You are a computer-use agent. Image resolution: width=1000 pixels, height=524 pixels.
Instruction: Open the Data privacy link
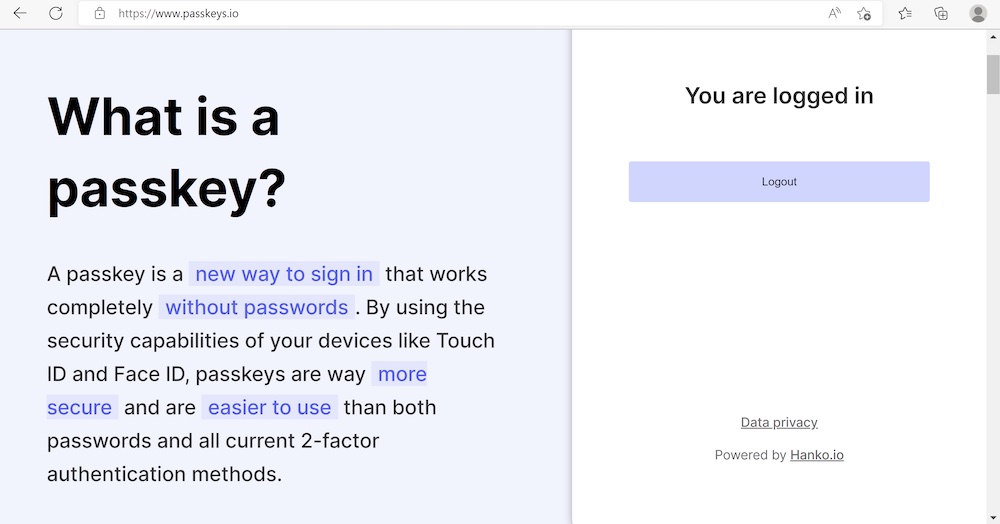779,422
